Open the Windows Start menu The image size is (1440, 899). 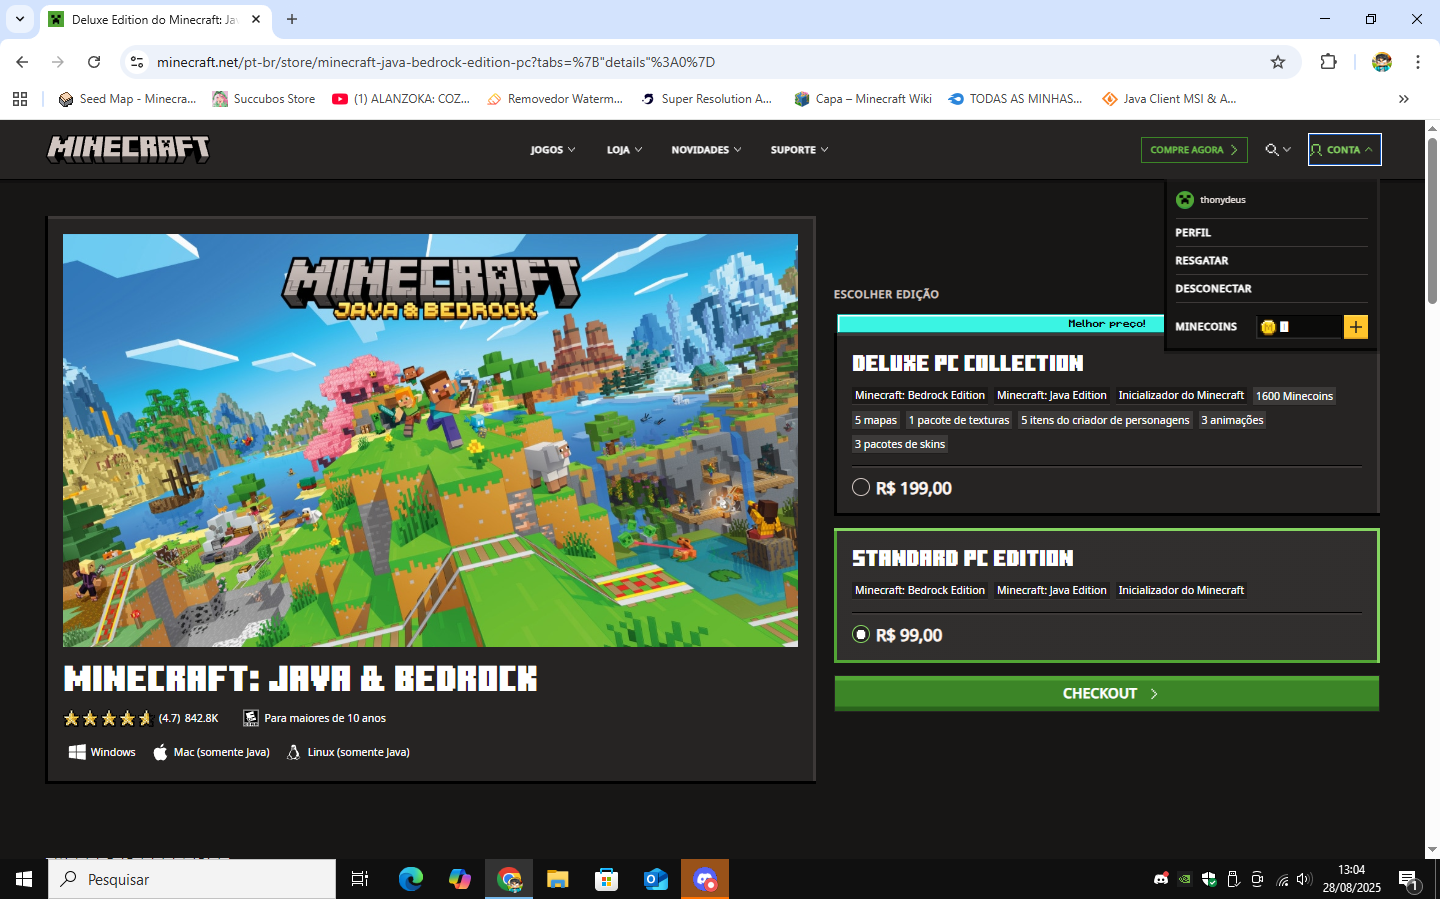pyautogui.click(x=24, y=879)
